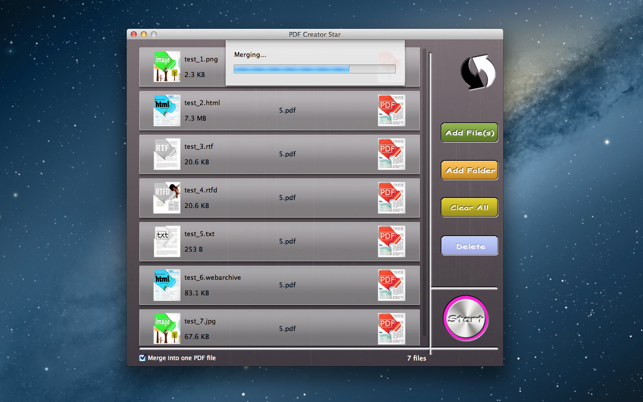The image size is (643, 402).
Task: Close the PDF Creator Star window
Action: [x=134, y=34]
